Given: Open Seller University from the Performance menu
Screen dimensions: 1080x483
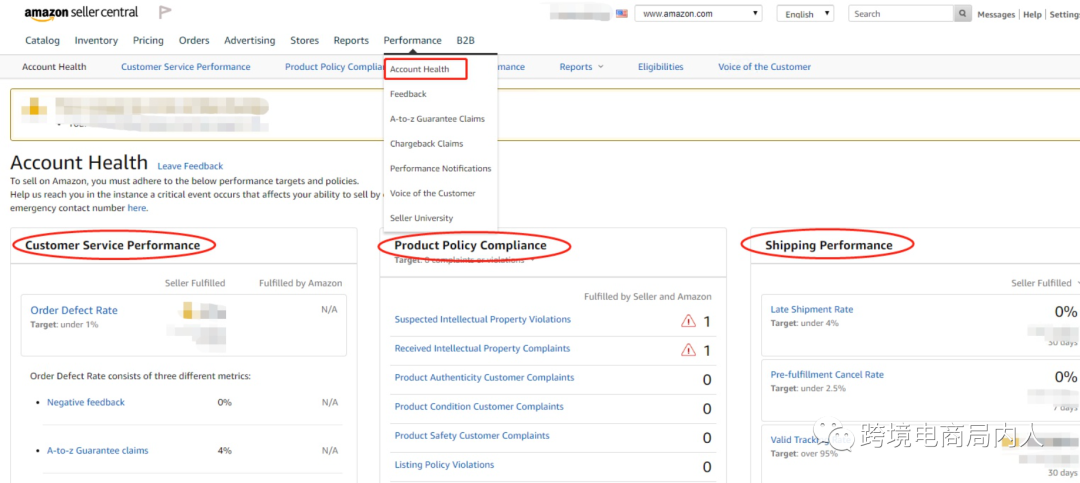Looking at the screenshot, I should [x=421, y=218].
